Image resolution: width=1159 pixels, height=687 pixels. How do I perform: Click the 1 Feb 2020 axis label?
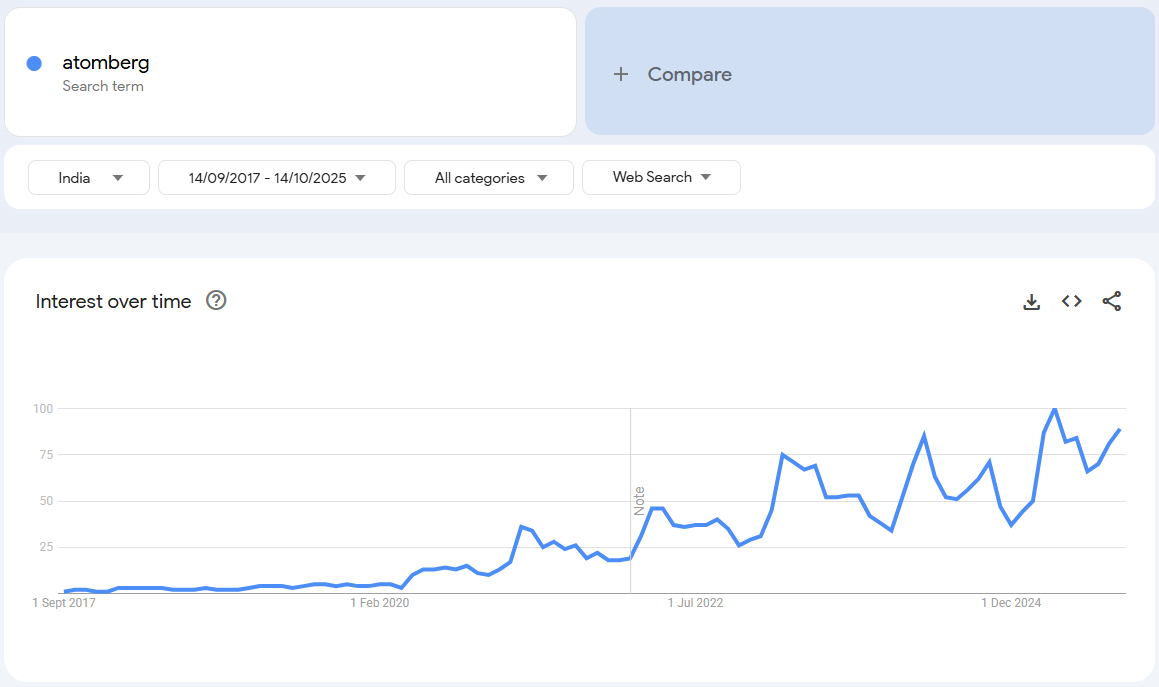pyautogui.click(x=380, y=603)
